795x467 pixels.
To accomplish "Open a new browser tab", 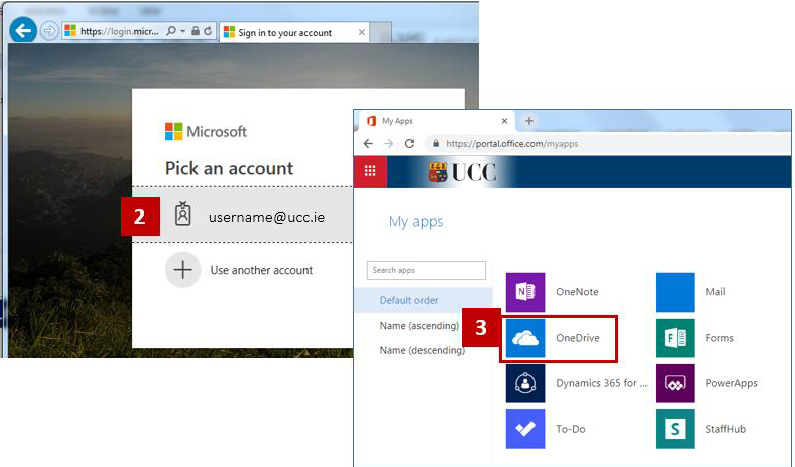I will 529,121.
